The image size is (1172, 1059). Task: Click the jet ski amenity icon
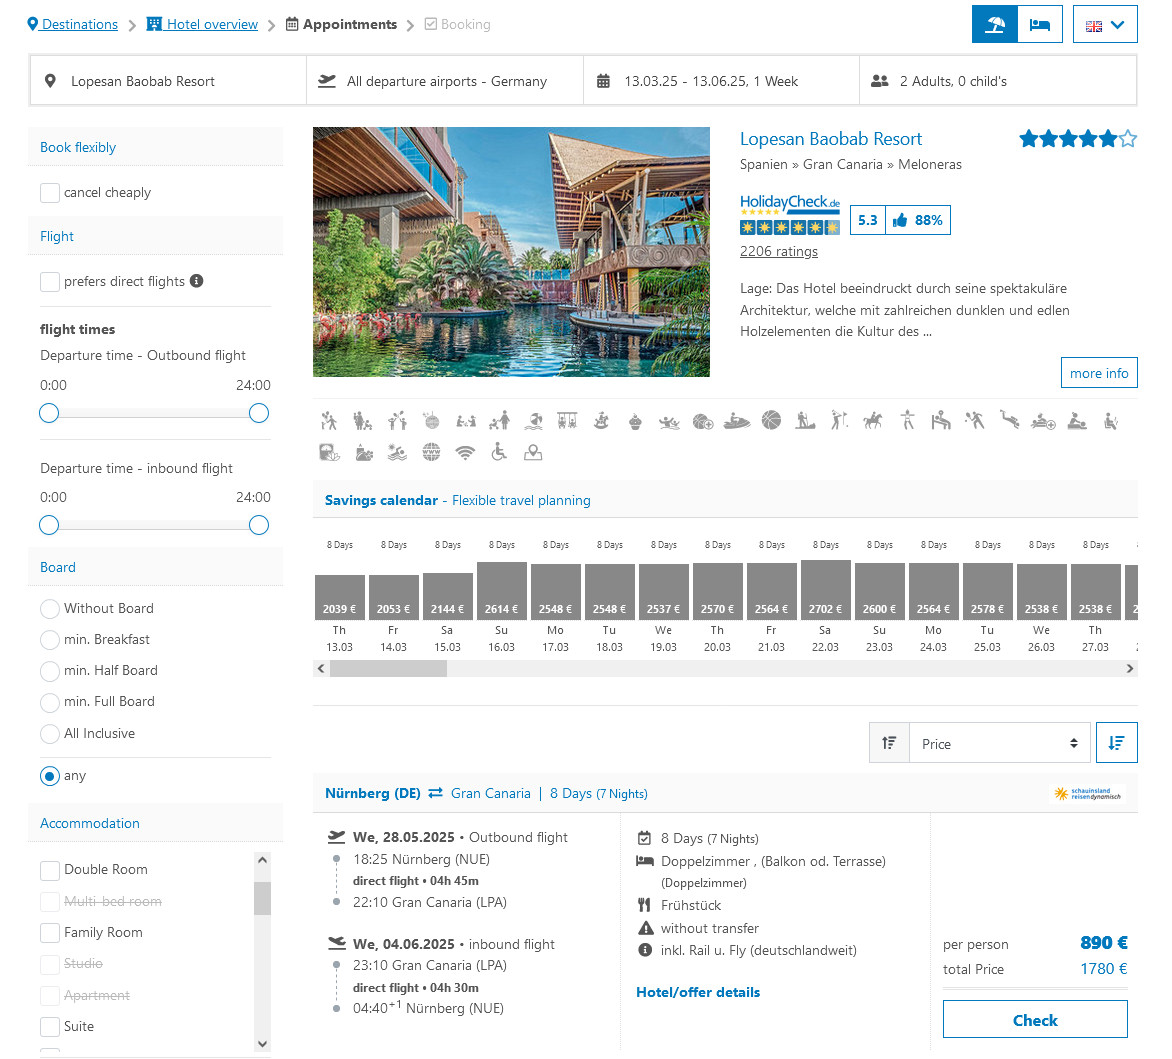click(x=737, y=421)
